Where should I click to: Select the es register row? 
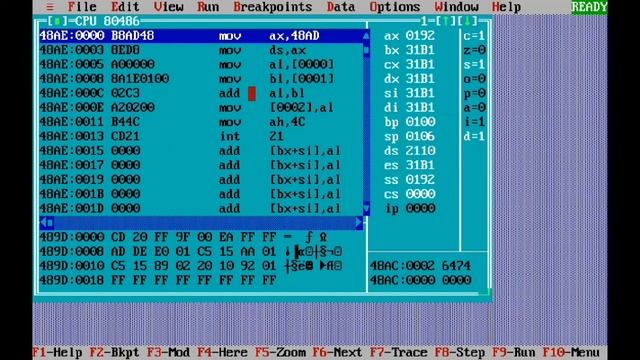409,165
